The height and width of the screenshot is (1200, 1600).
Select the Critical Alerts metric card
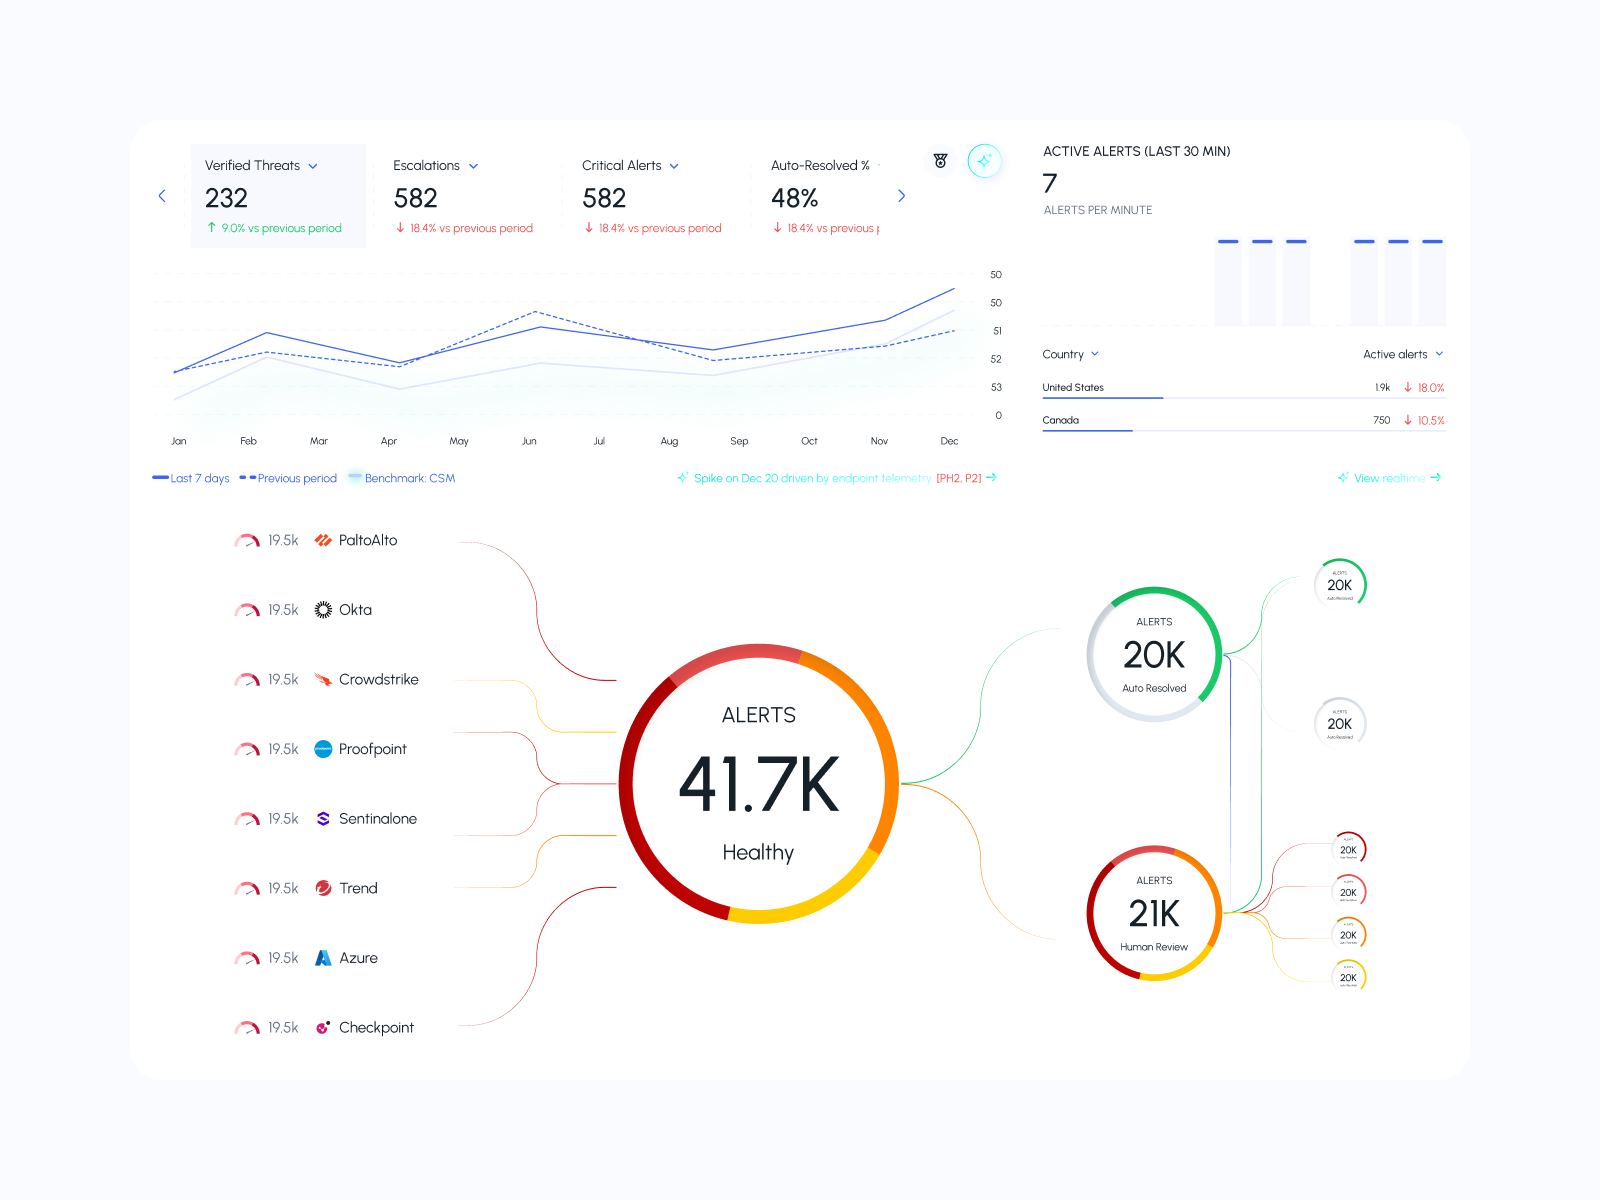651,196
